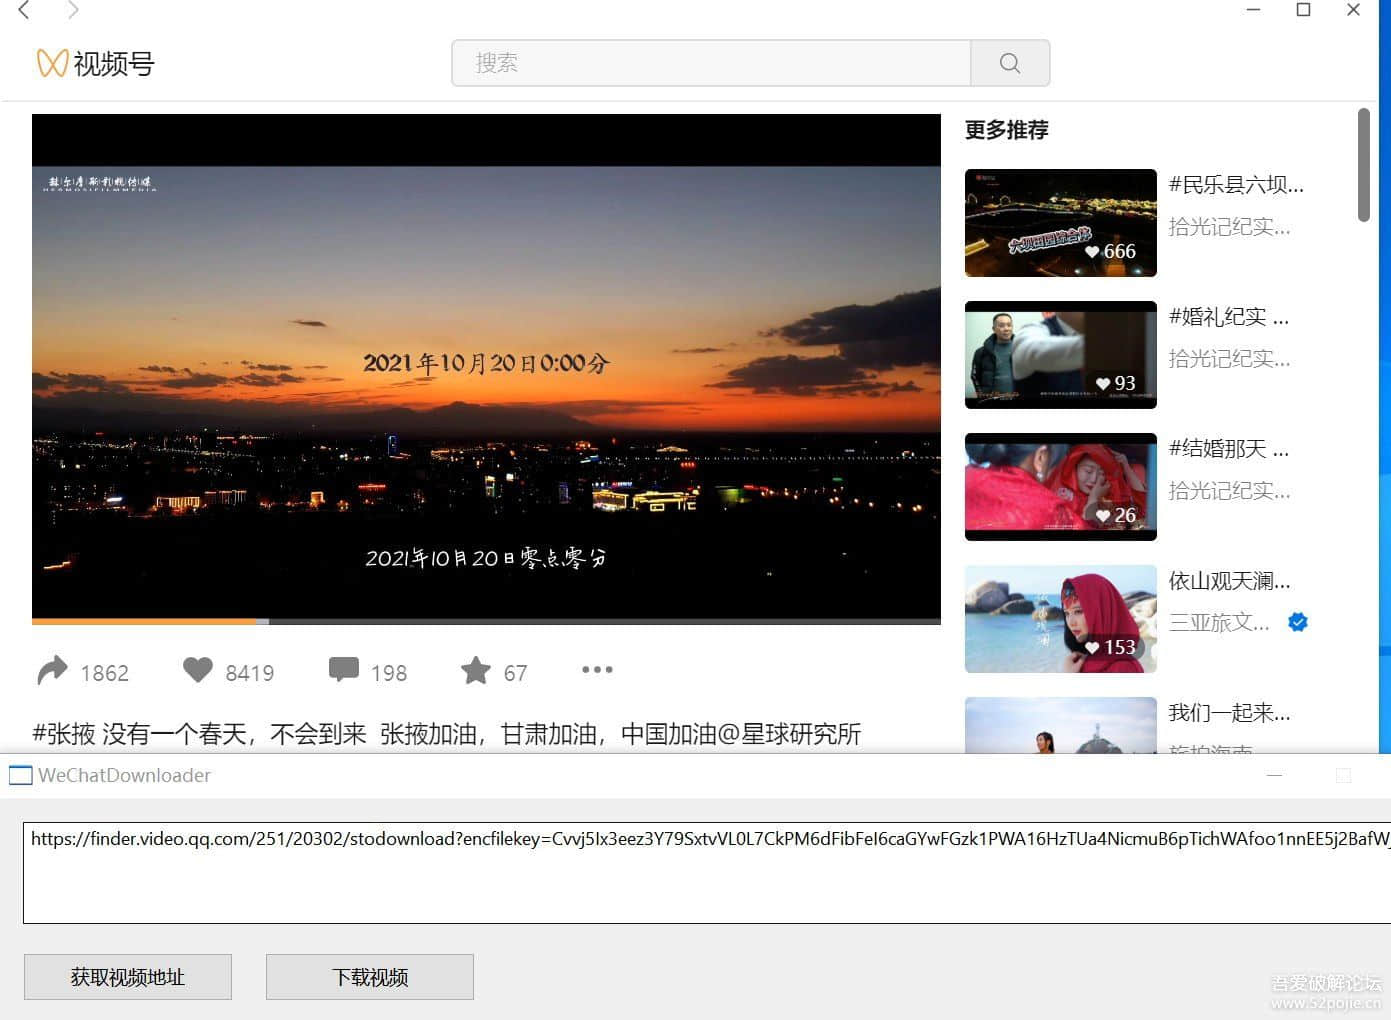Favorite the video with star icon
1391x1020 pixels.
pyautogui.click(x=475, y=669)
